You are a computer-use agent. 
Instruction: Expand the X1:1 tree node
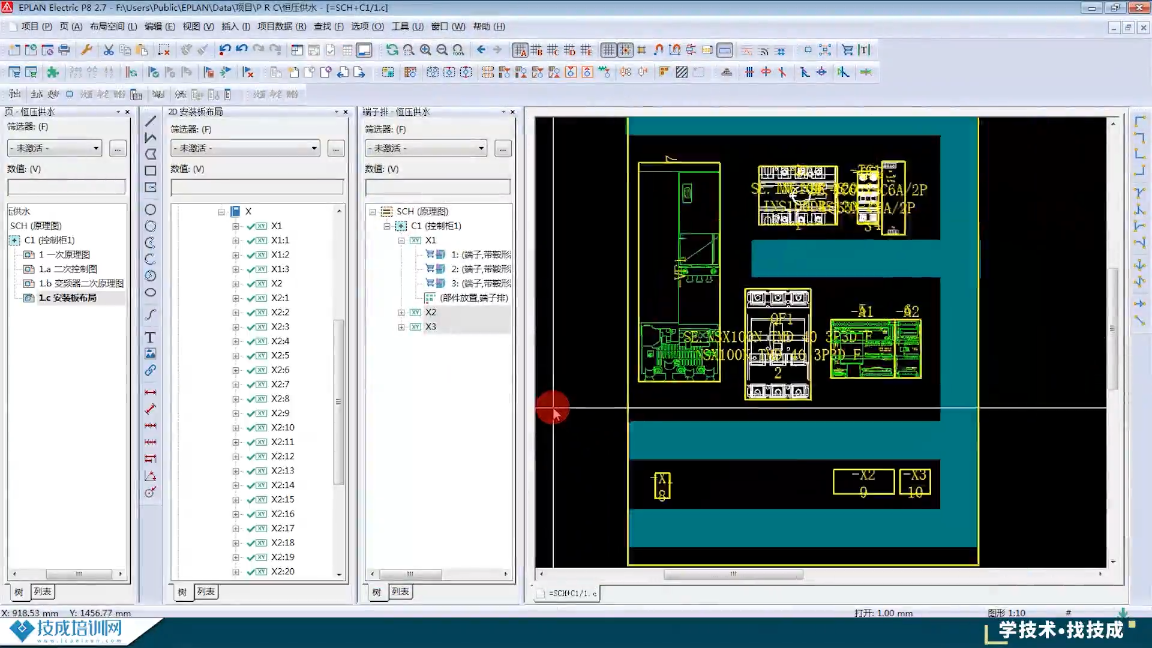coord(236,240)
